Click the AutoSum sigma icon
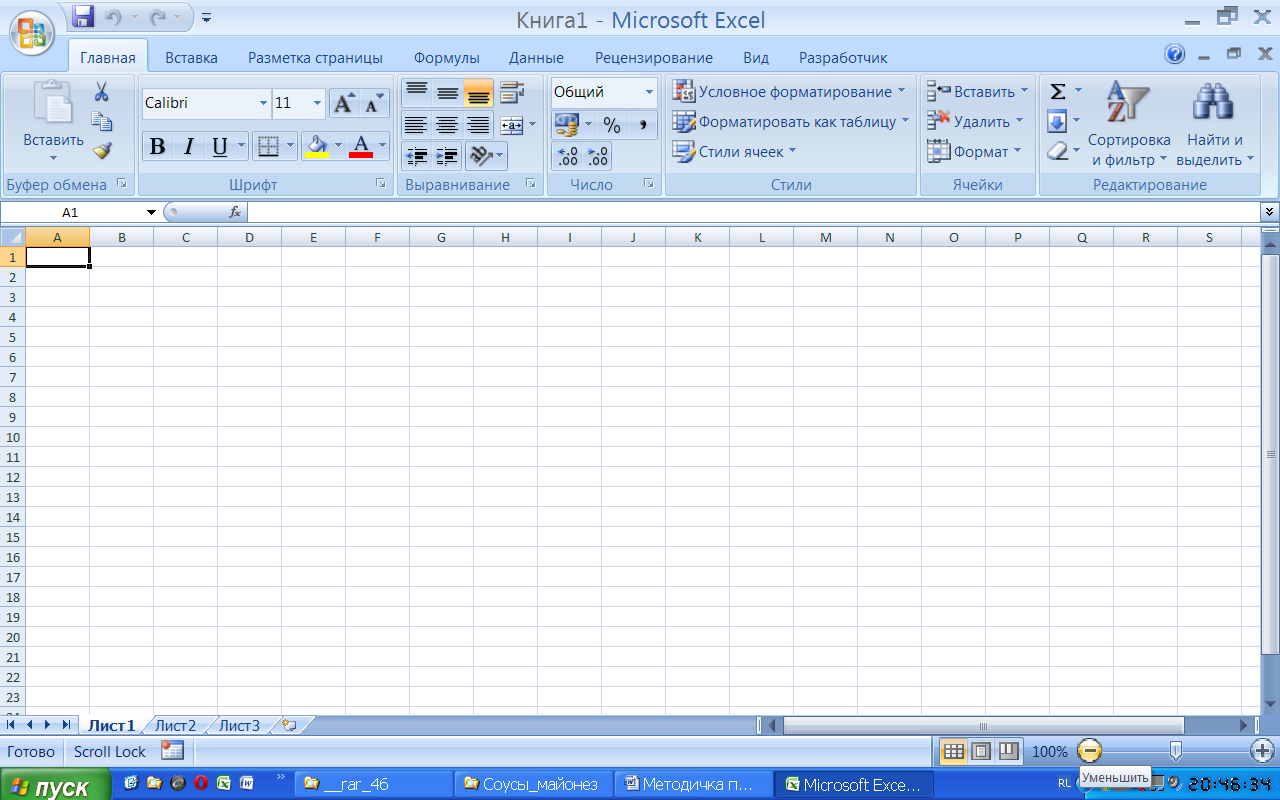This screenshot has height=800, width=1280. coord(1057,92)
